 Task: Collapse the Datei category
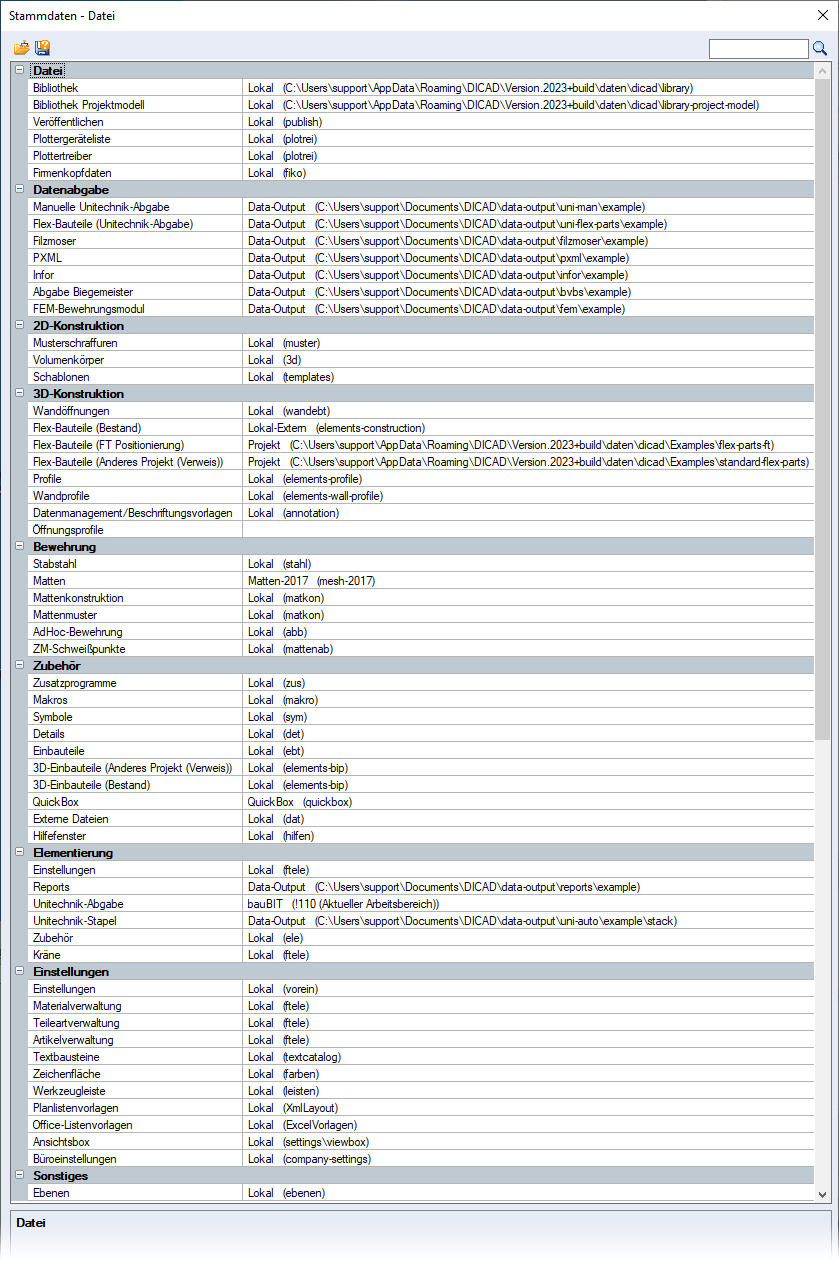point(19,70)
